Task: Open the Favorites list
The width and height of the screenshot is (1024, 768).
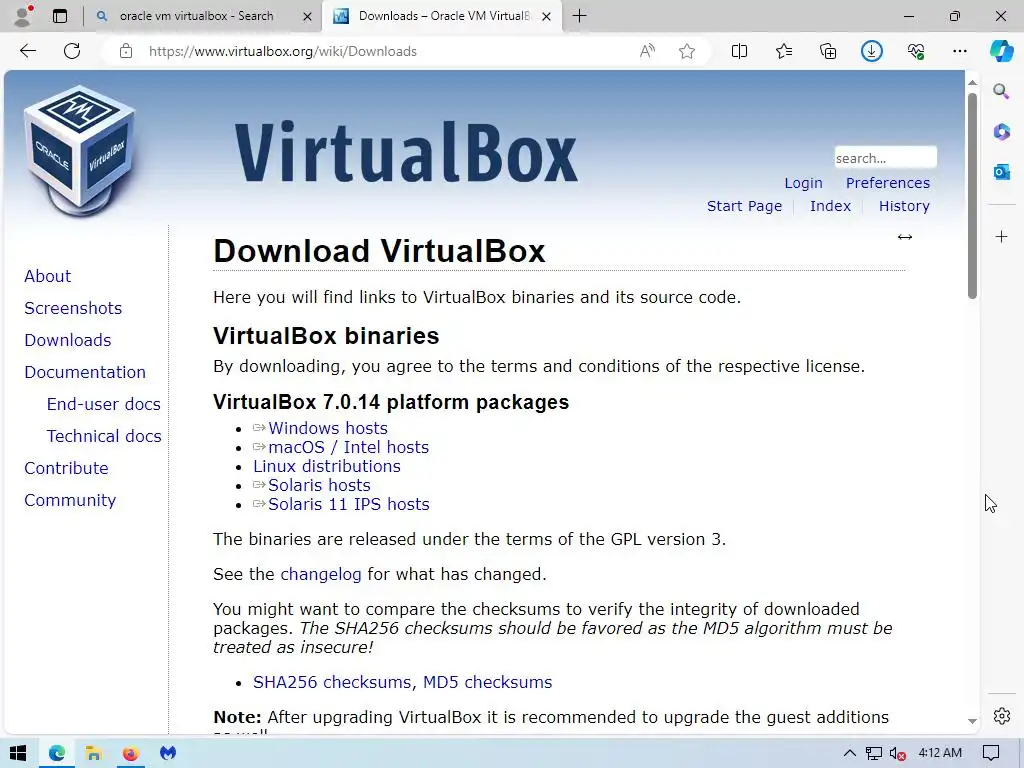Action: point(784,51)
